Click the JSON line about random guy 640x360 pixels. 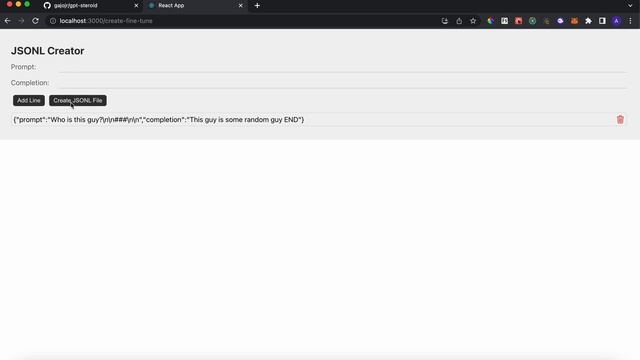(158, 120)
